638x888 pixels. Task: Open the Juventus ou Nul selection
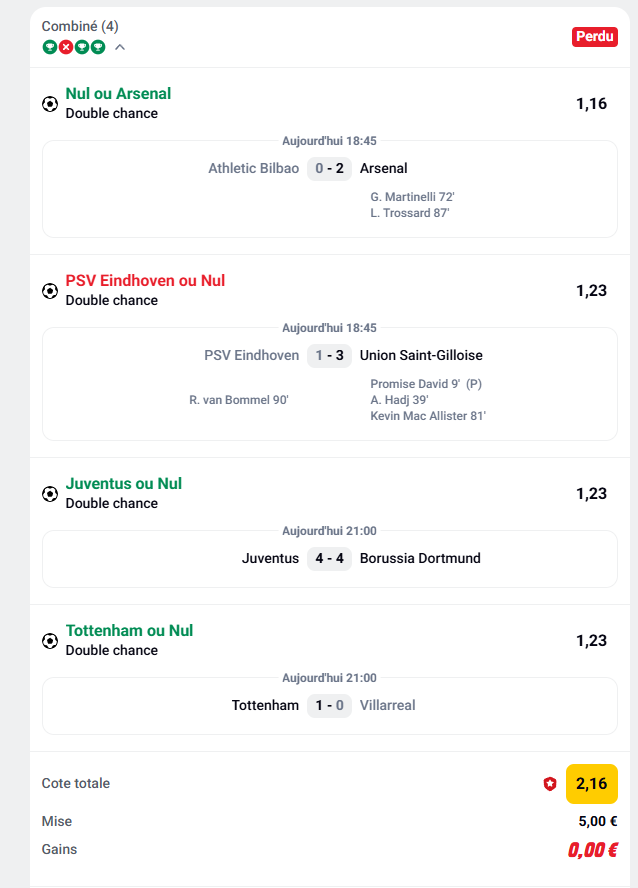tap(123, 484)
